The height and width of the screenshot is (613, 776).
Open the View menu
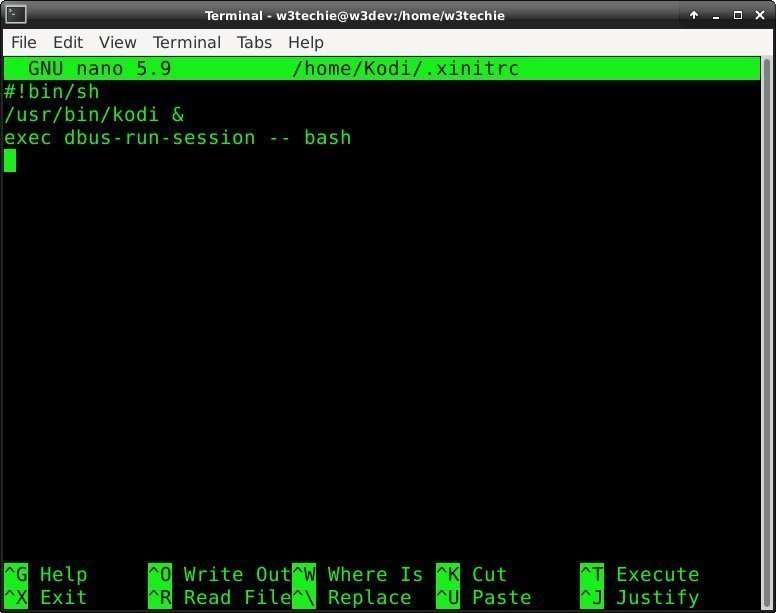click(x=117, y=43)
